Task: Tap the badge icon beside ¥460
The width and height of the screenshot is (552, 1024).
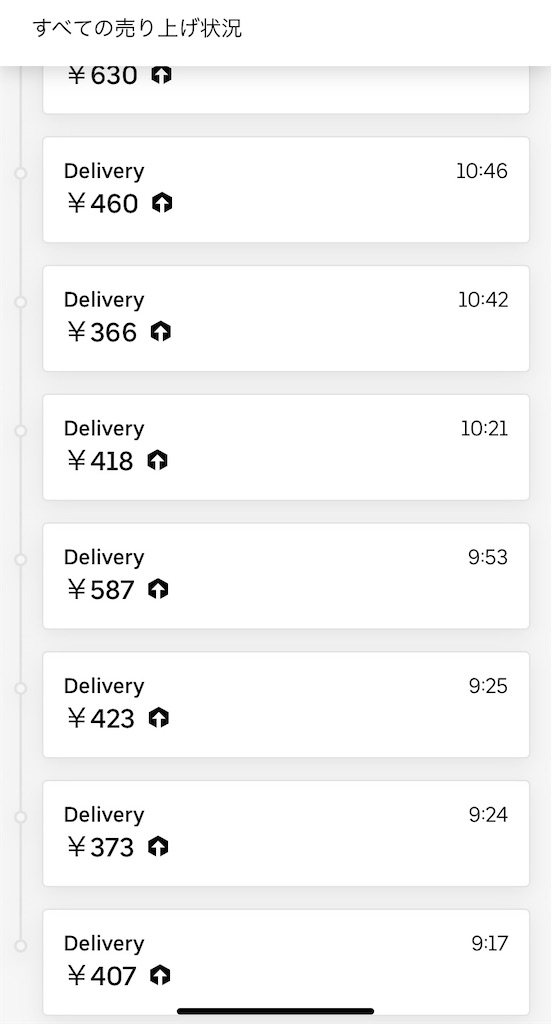Action: pos(161,204)
